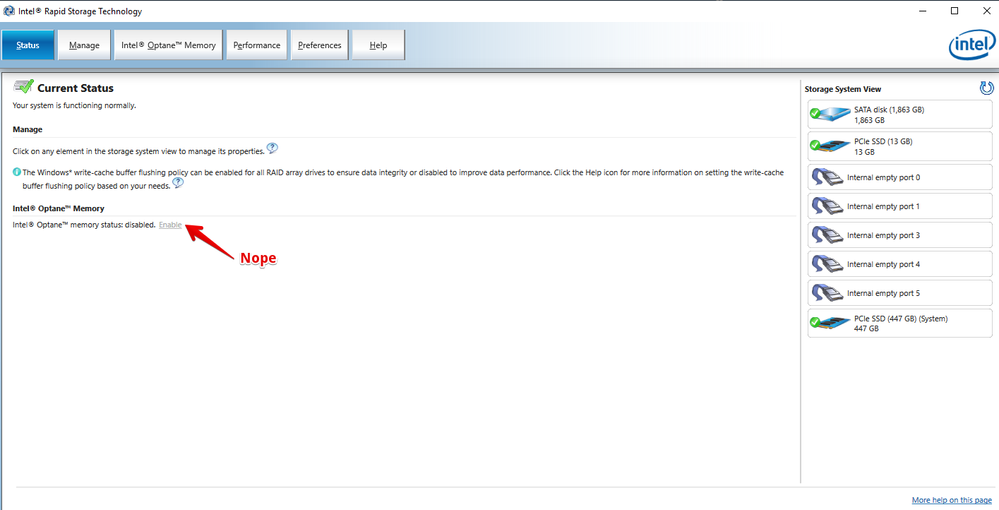Click the 'Storage System View' heading
The height and width of the screenshot is (510, 999).
(843, 89)
